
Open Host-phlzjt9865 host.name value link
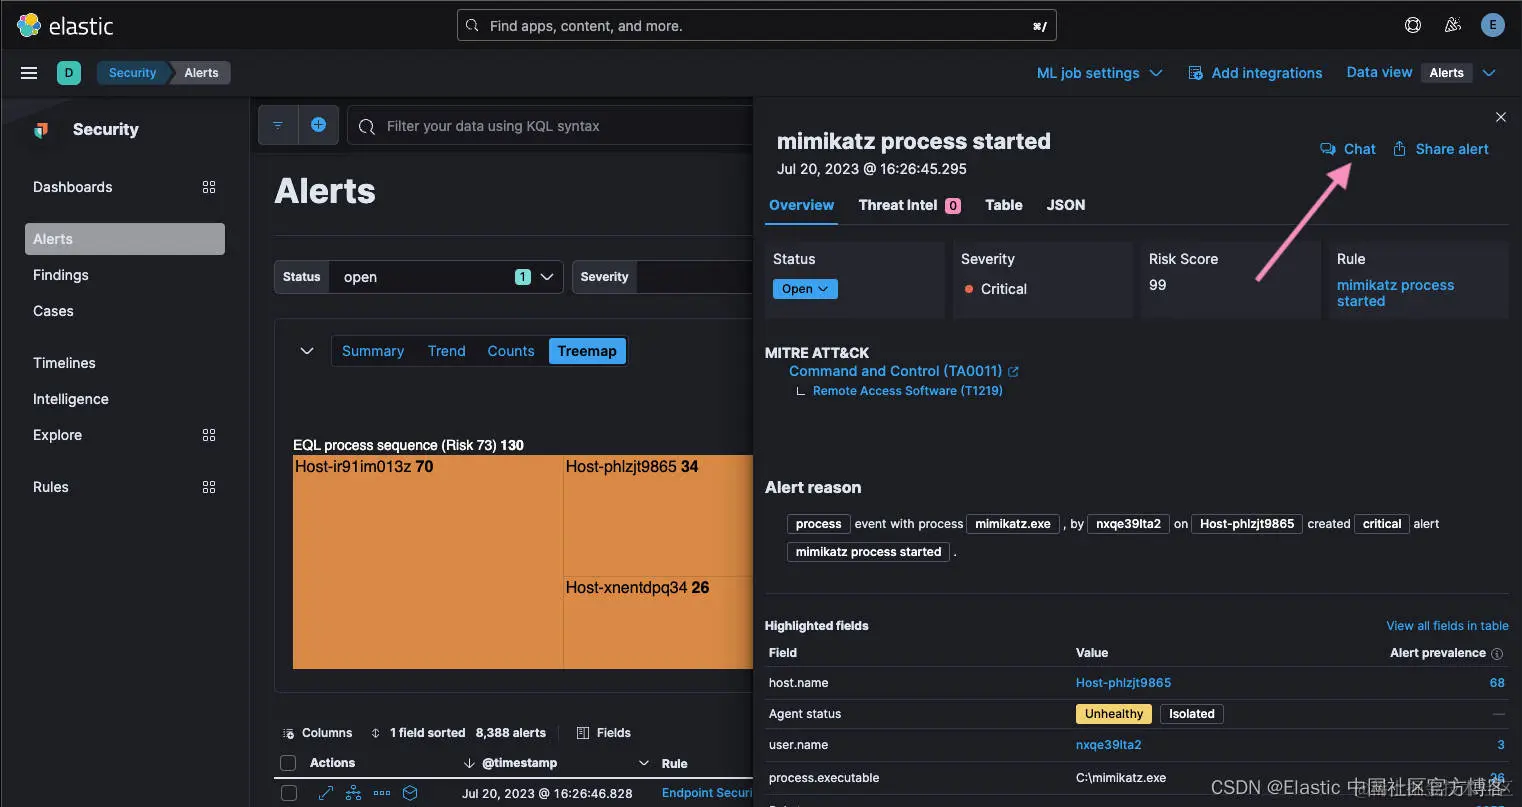[x=1123, y=683]
